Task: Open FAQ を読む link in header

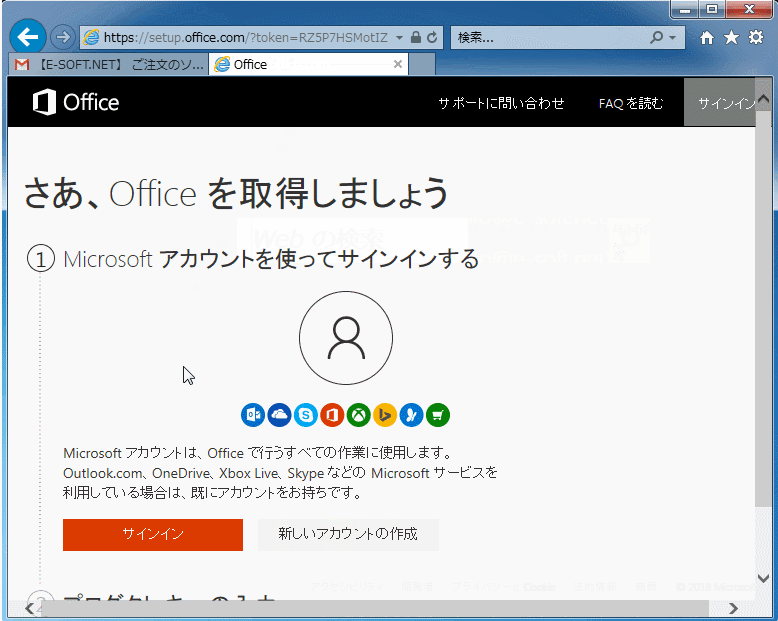Action: pyautogui.click(x=631, y=103)
